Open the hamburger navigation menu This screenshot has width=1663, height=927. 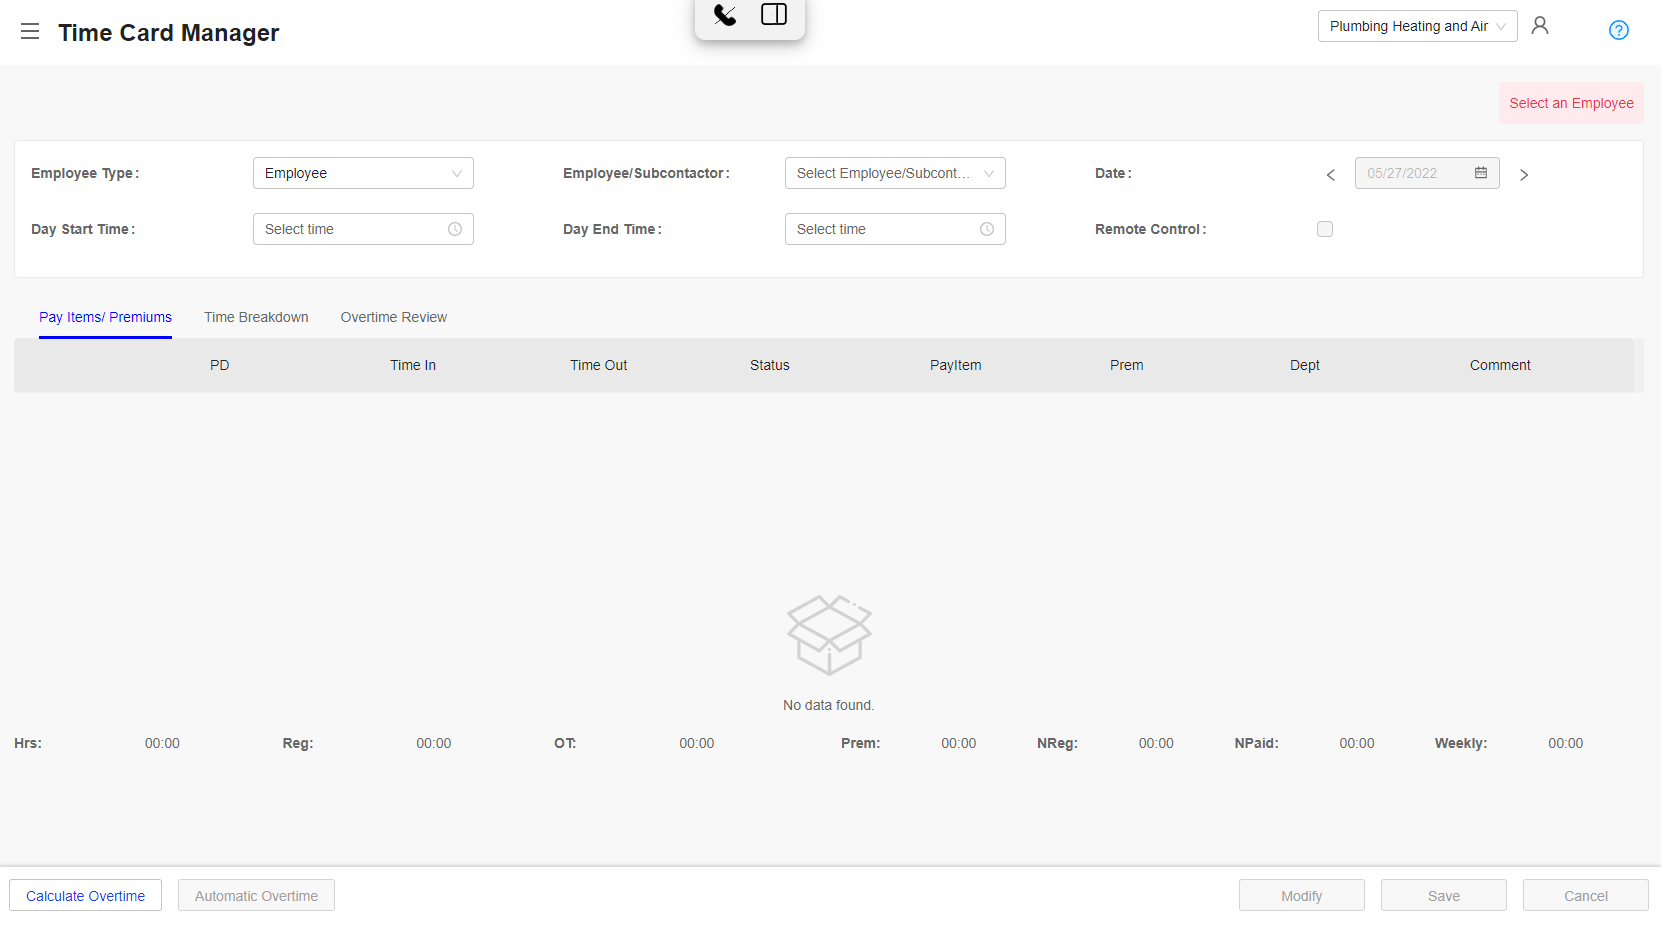(30, 32)
